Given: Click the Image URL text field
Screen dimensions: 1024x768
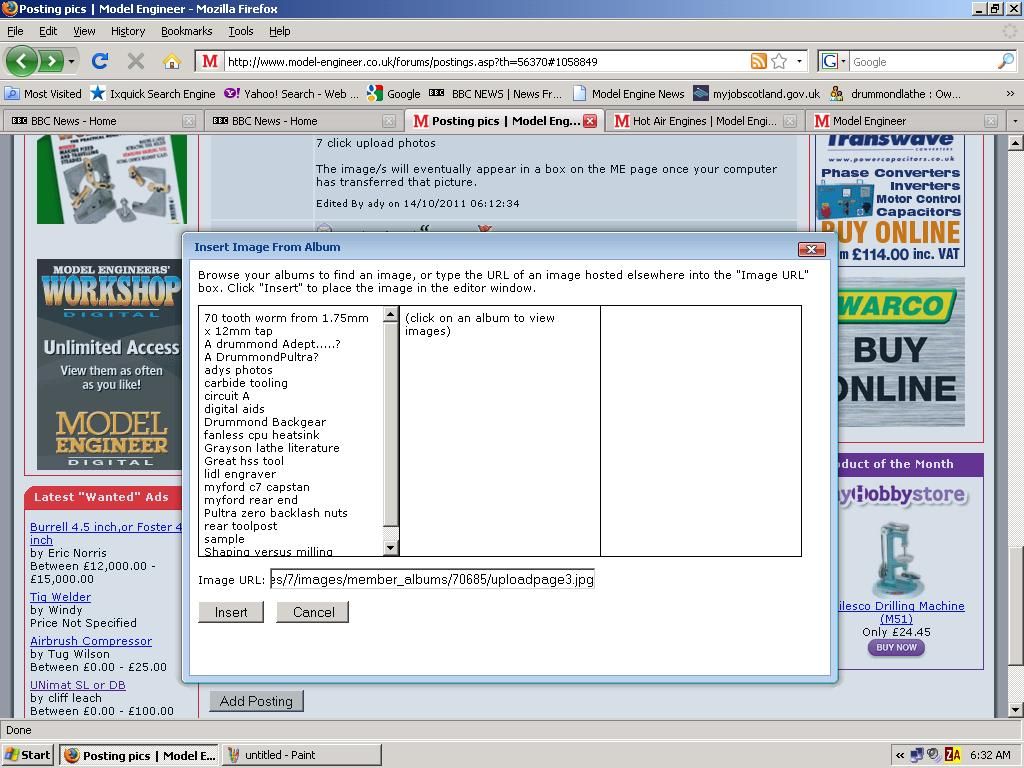Looking at the screenshot, I should click(432, 579).
